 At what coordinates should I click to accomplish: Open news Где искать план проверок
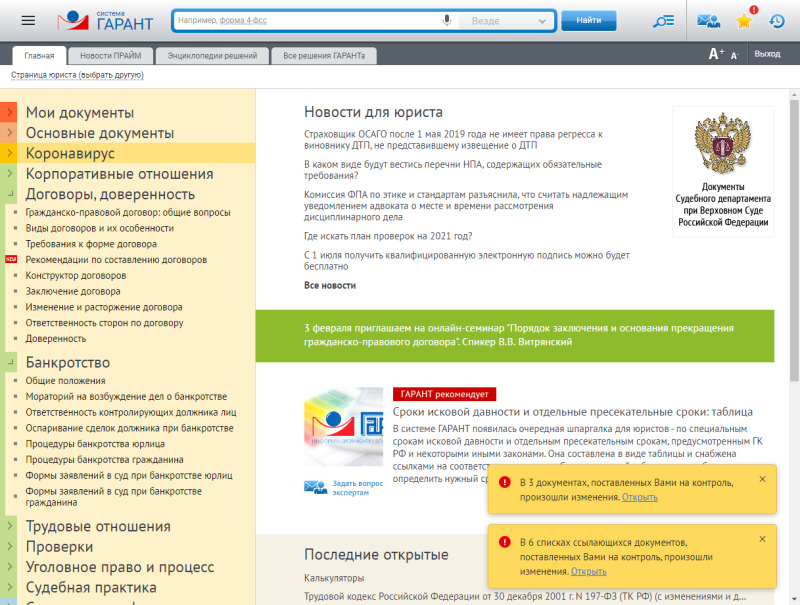[388, 236]
